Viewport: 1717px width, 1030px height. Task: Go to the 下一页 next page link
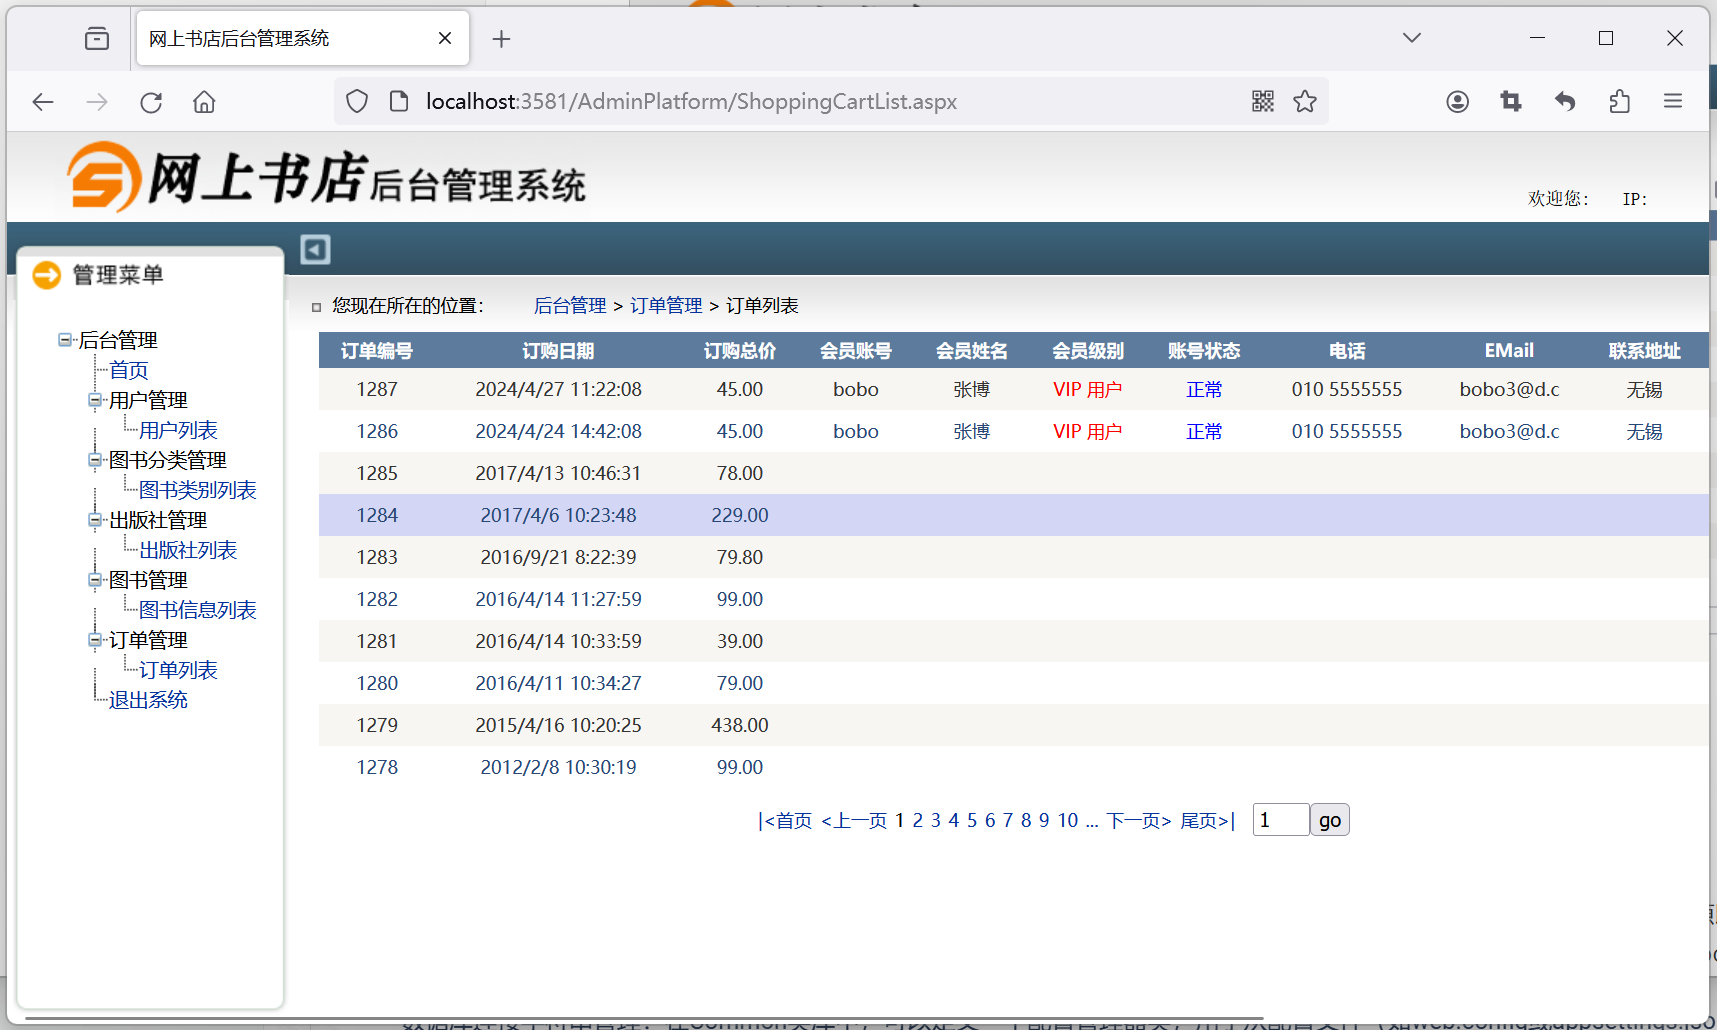pos(1138,820)
